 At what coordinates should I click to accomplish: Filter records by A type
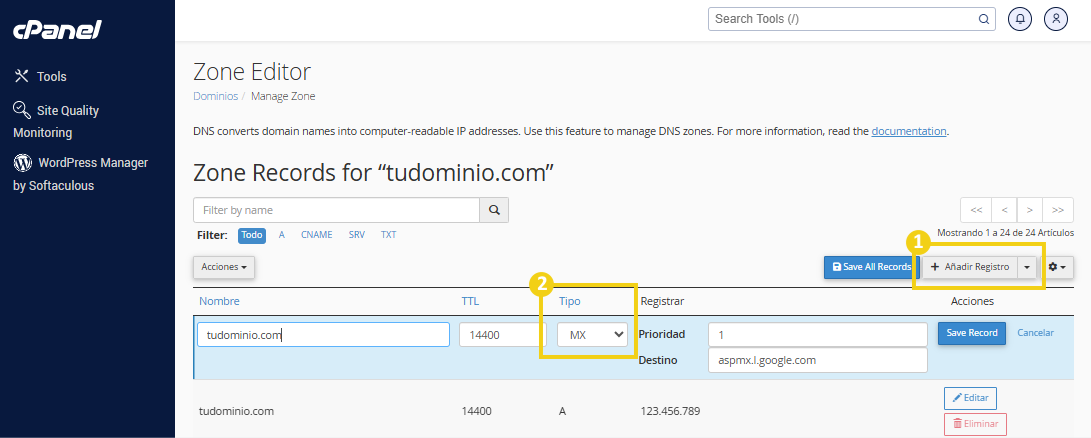click(282, 235)
